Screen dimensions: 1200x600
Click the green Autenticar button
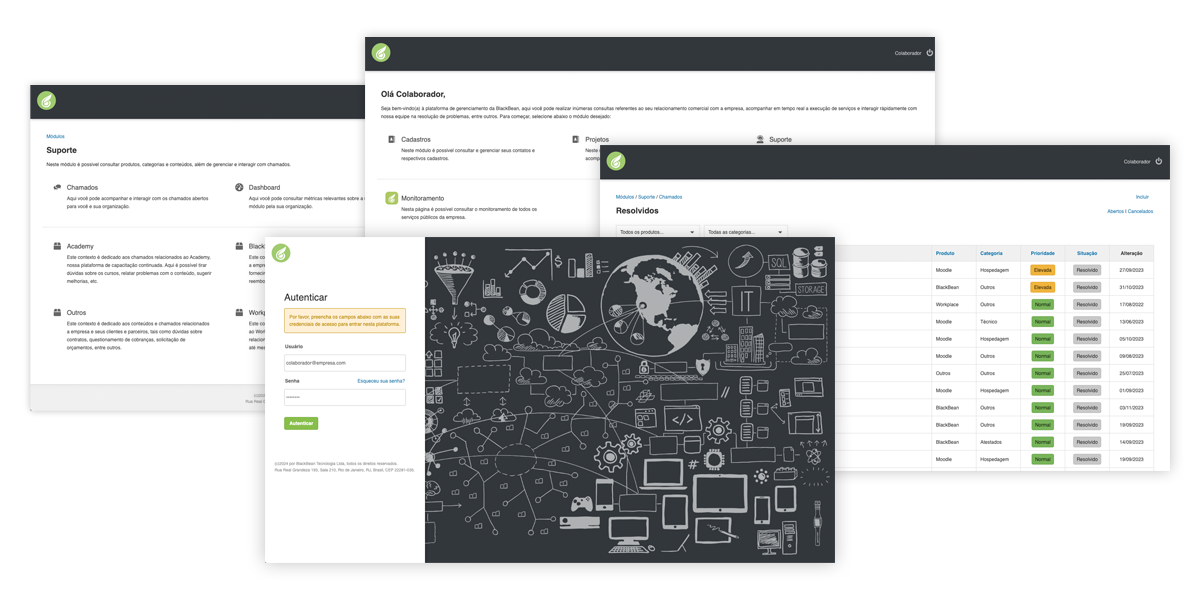tap(301, 424)
